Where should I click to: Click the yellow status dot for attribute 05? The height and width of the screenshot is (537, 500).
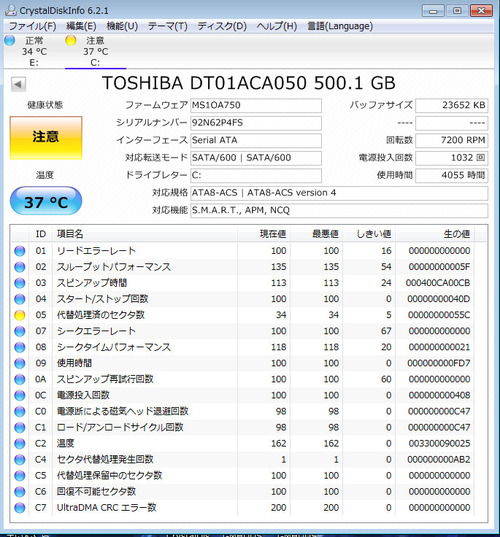(x=20, y=315)
